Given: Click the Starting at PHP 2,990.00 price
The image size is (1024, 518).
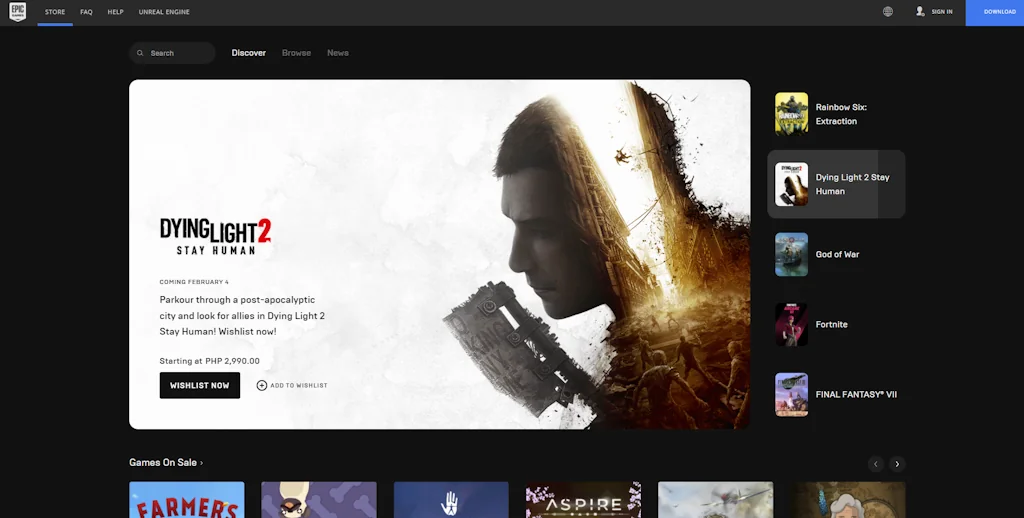Looking at the screenshot, I should [210, 361].
